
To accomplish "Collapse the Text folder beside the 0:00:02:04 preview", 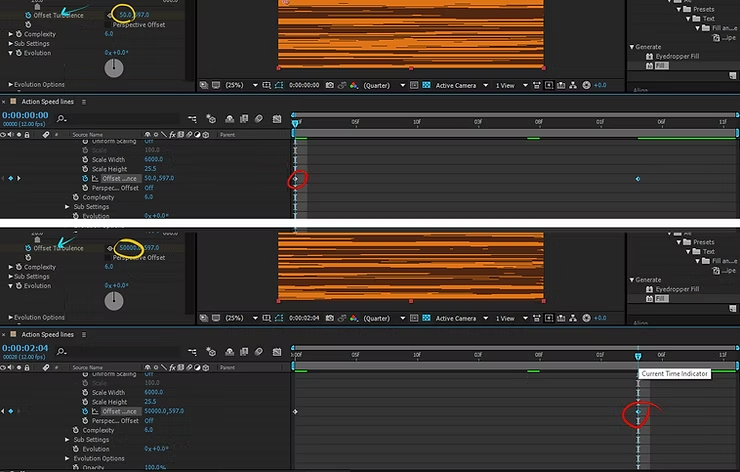I will pyautogui.click(x=688, y=252).
